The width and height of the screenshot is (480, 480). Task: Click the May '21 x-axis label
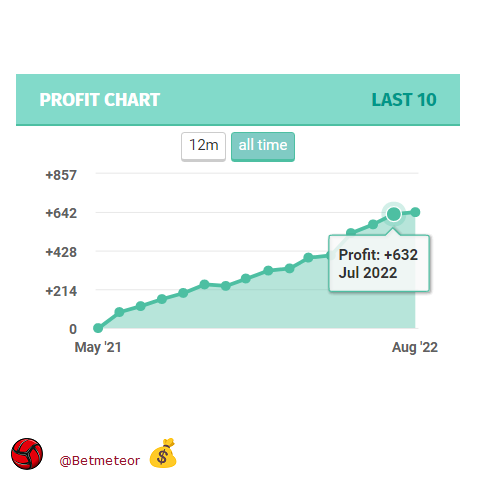pyautogui.click(x=98, y=347)
